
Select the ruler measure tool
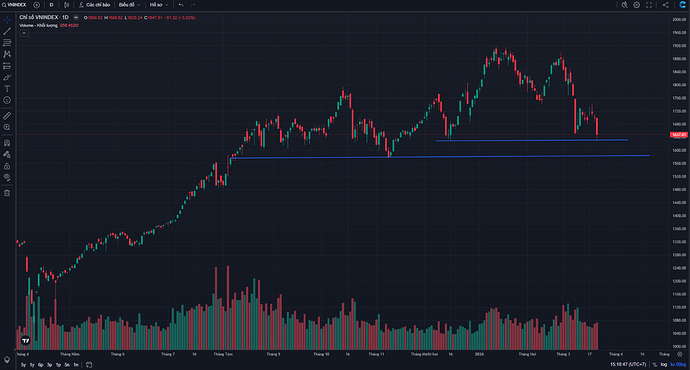point(7,116)
